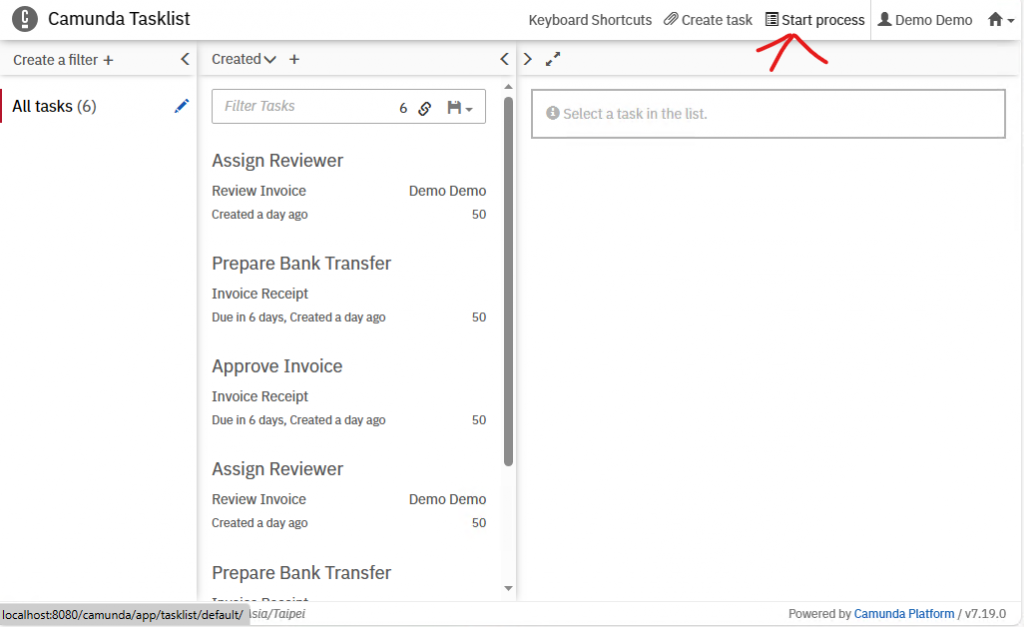Collapse the filters panel
Image resolution: width=1024 pixels, height=627 pixels.
185,59
